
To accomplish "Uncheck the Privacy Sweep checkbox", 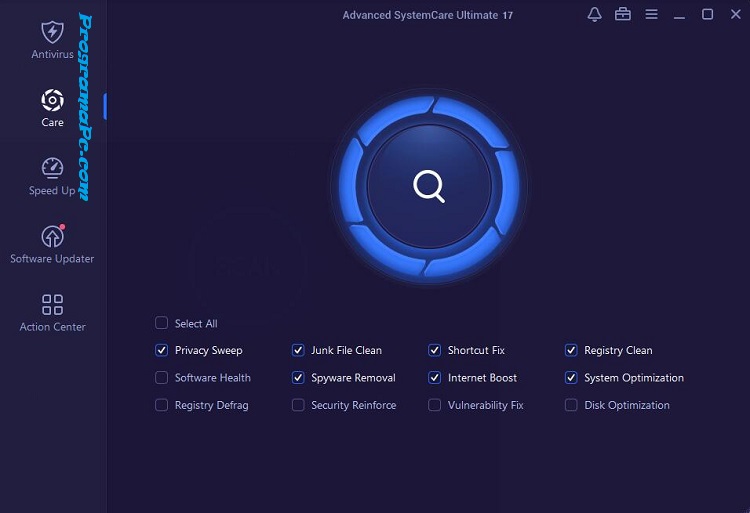I will [162, 350].
